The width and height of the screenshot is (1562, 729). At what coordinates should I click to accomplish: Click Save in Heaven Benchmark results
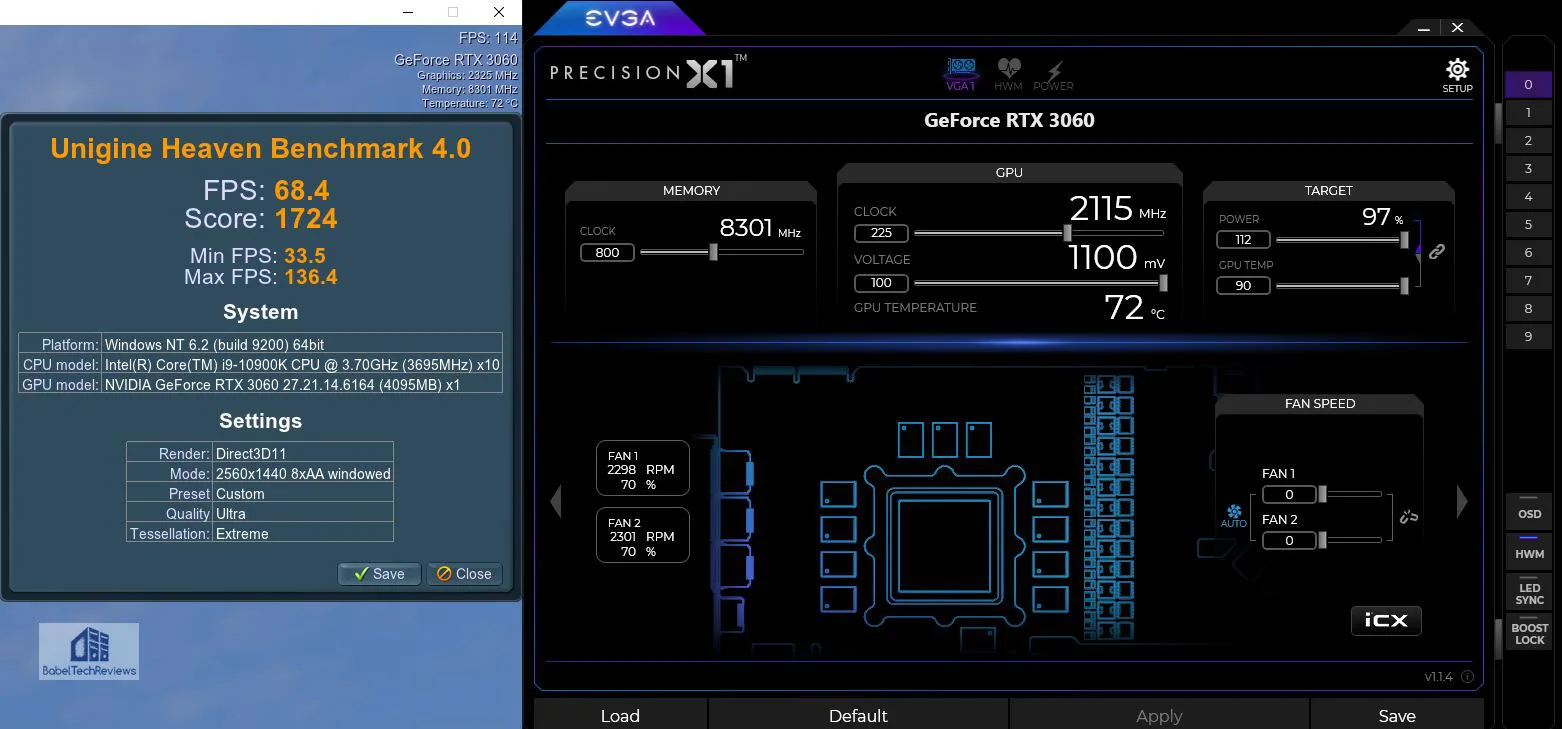point(379,574)
